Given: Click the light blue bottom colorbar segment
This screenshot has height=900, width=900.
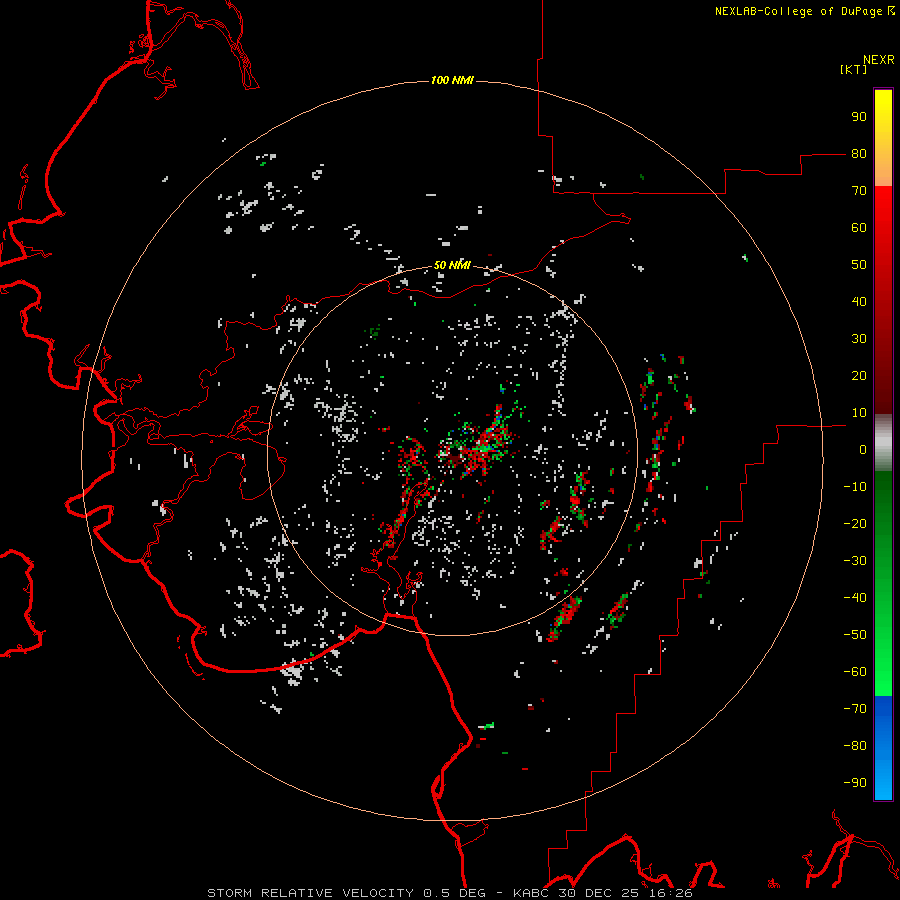Looking at the screenshot, I should [x=883, y=778].
